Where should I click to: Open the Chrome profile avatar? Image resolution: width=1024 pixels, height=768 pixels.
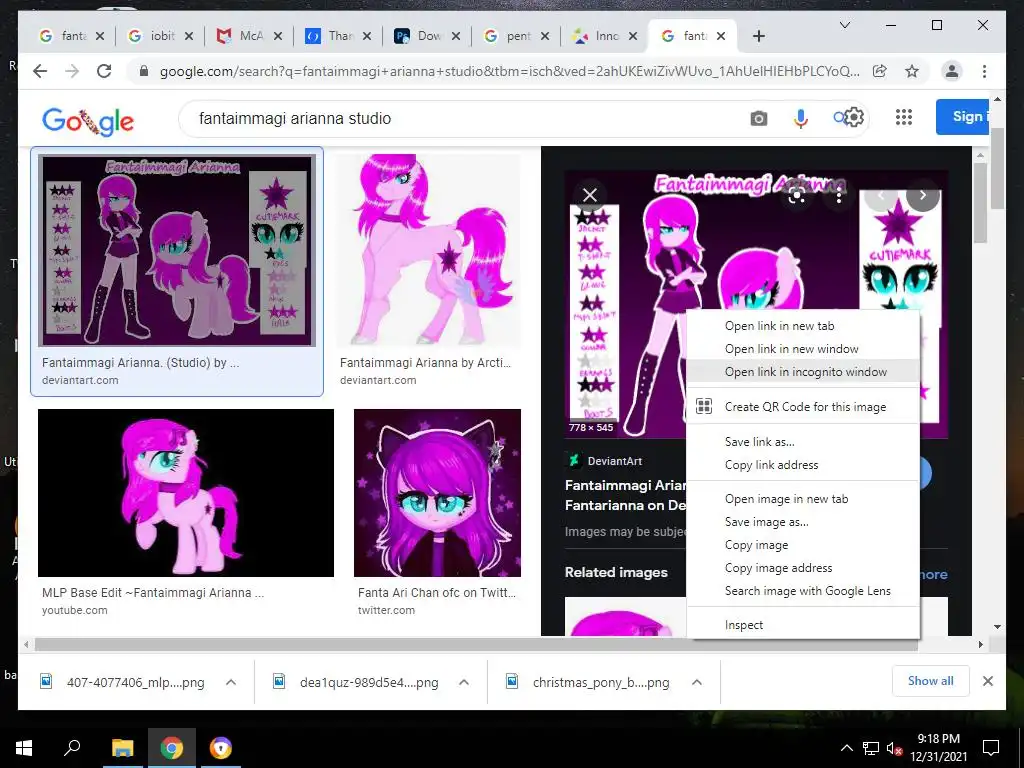point(952,71)
